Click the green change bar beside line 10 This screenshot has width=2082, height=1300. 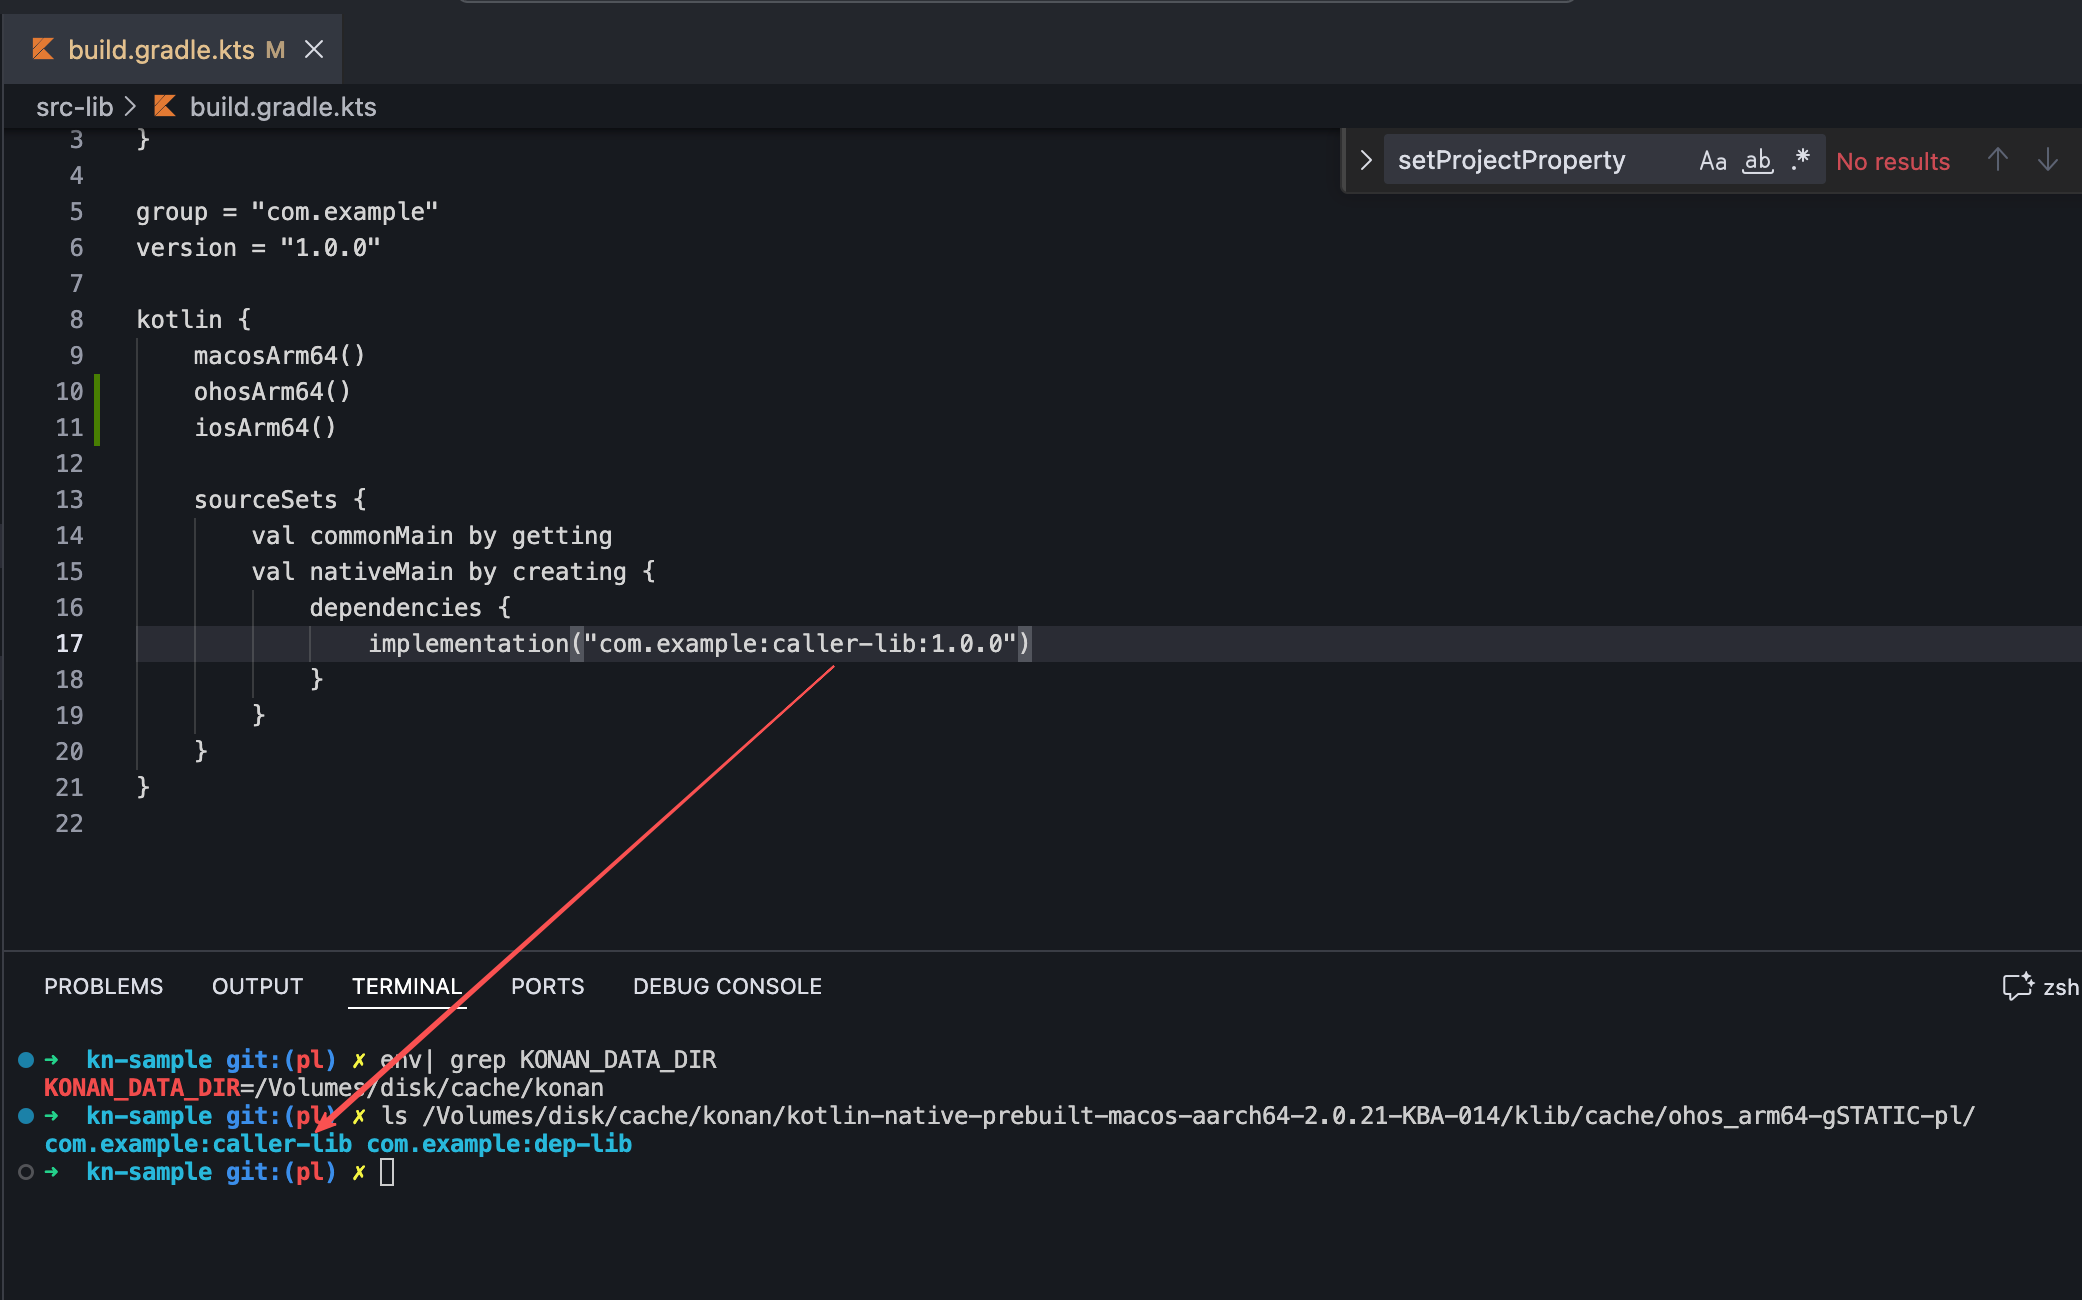[97, 392]
